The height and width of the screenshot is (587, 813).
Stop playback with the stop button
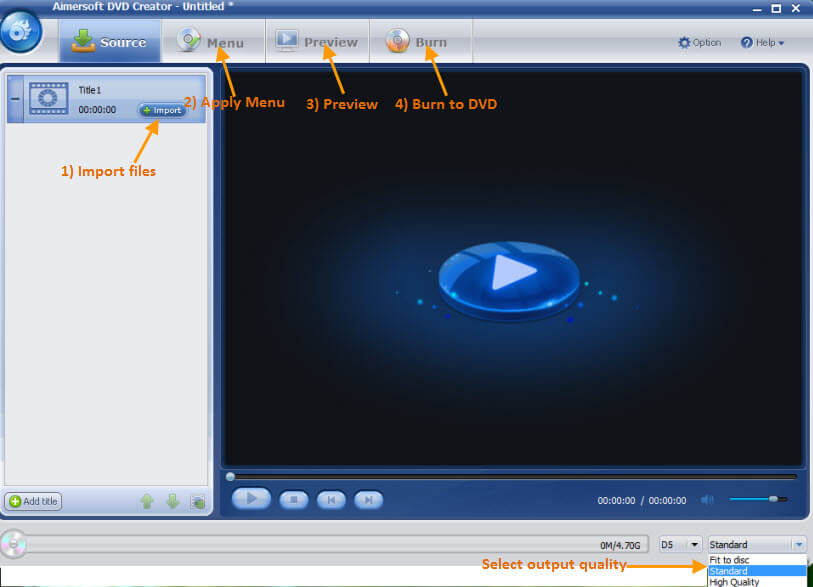click(294, 500)
